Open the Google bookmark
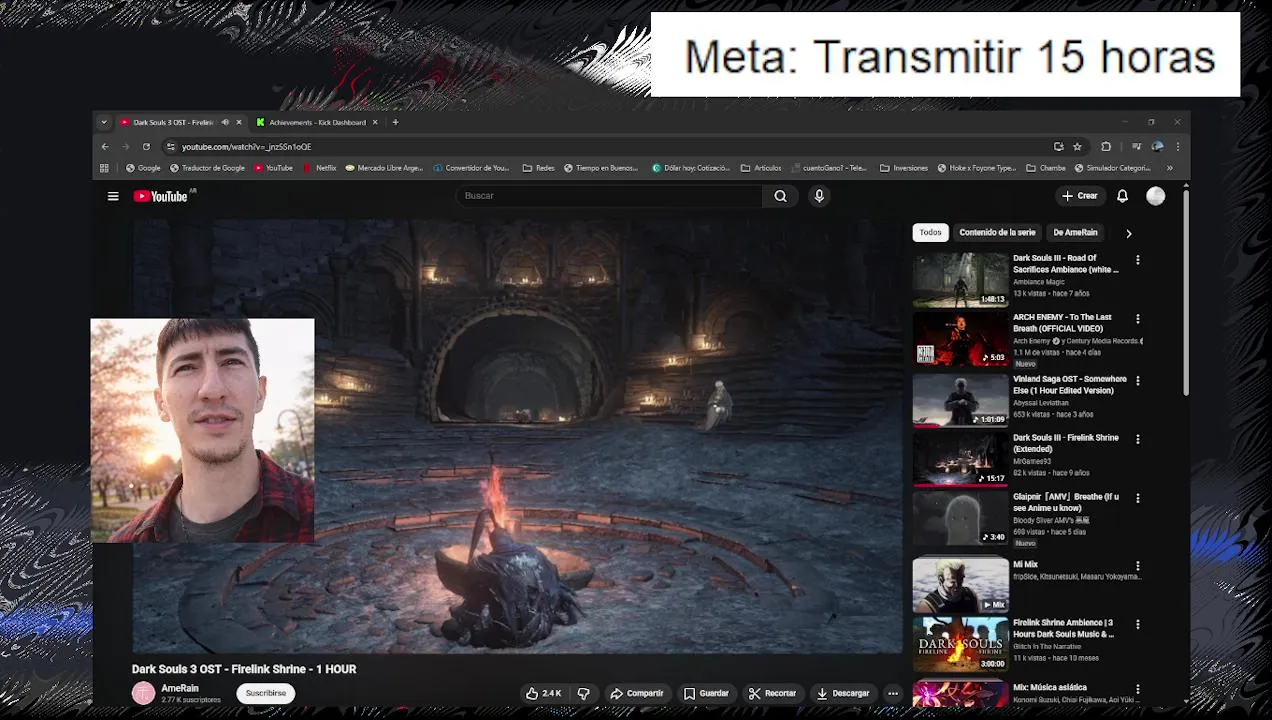This screenshot has height=720, width=1272. tap(143, 168)
